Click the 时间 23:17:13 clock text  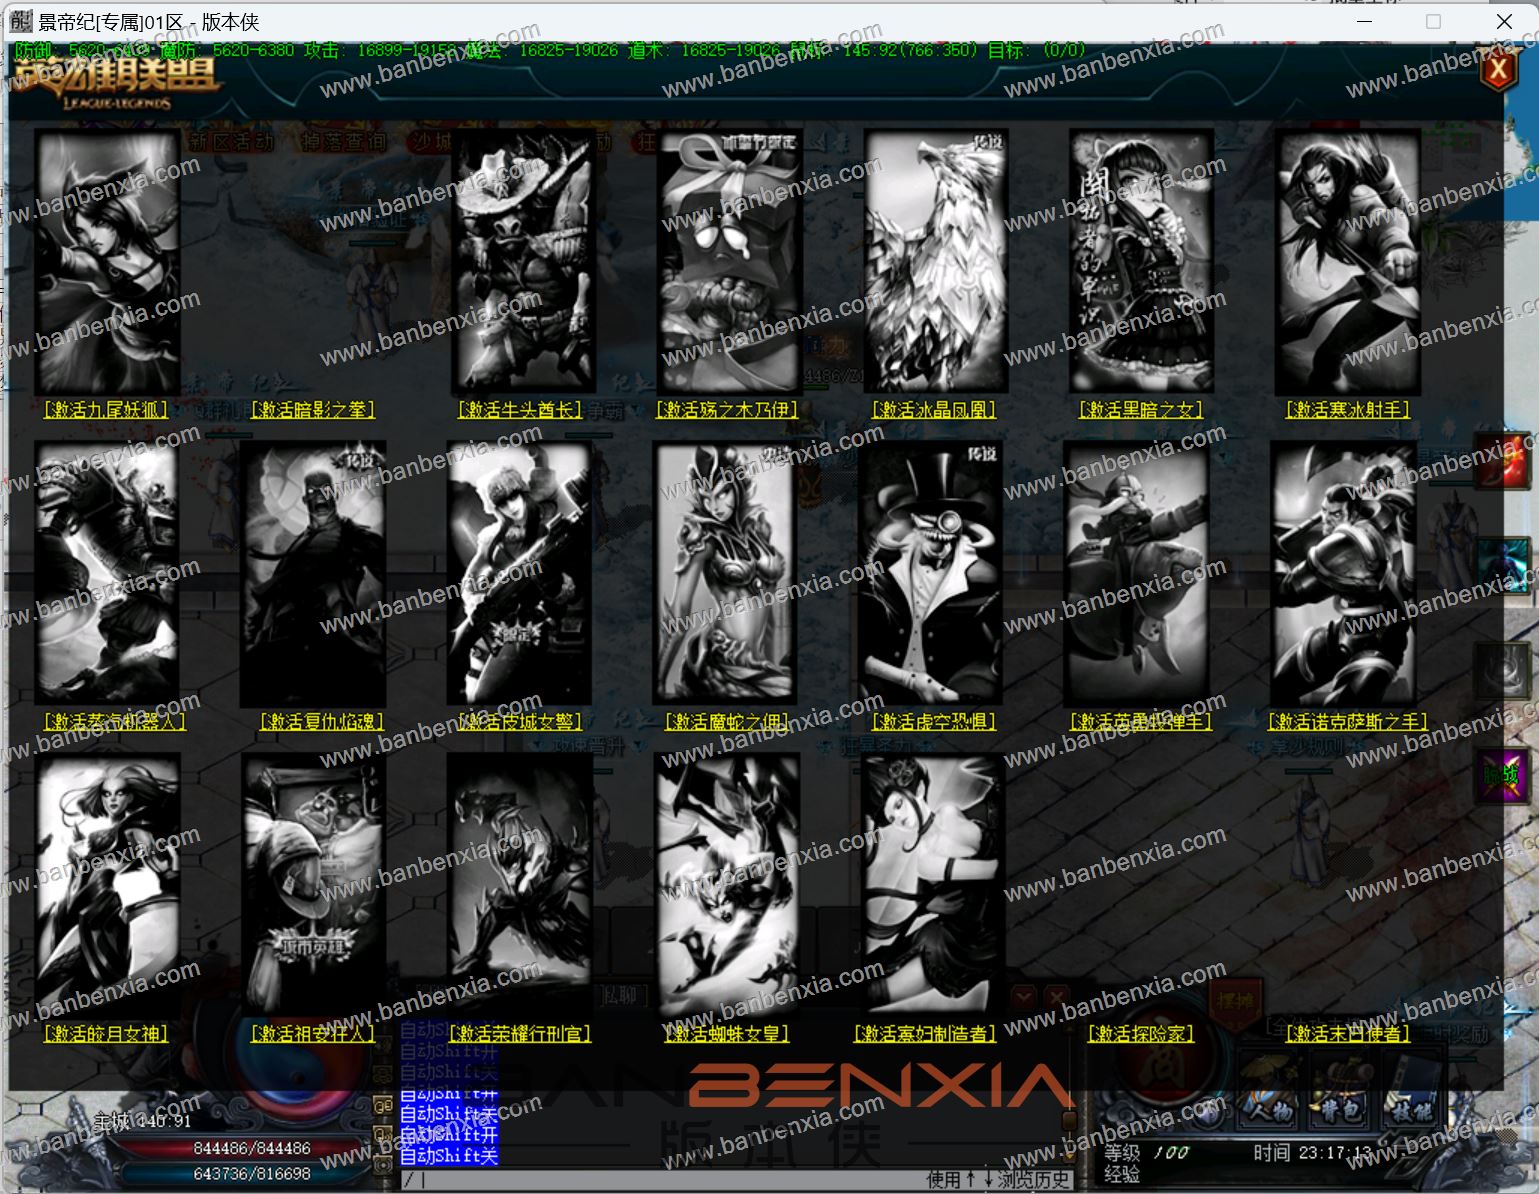pyautogui.click(x=1312, y=1153)
